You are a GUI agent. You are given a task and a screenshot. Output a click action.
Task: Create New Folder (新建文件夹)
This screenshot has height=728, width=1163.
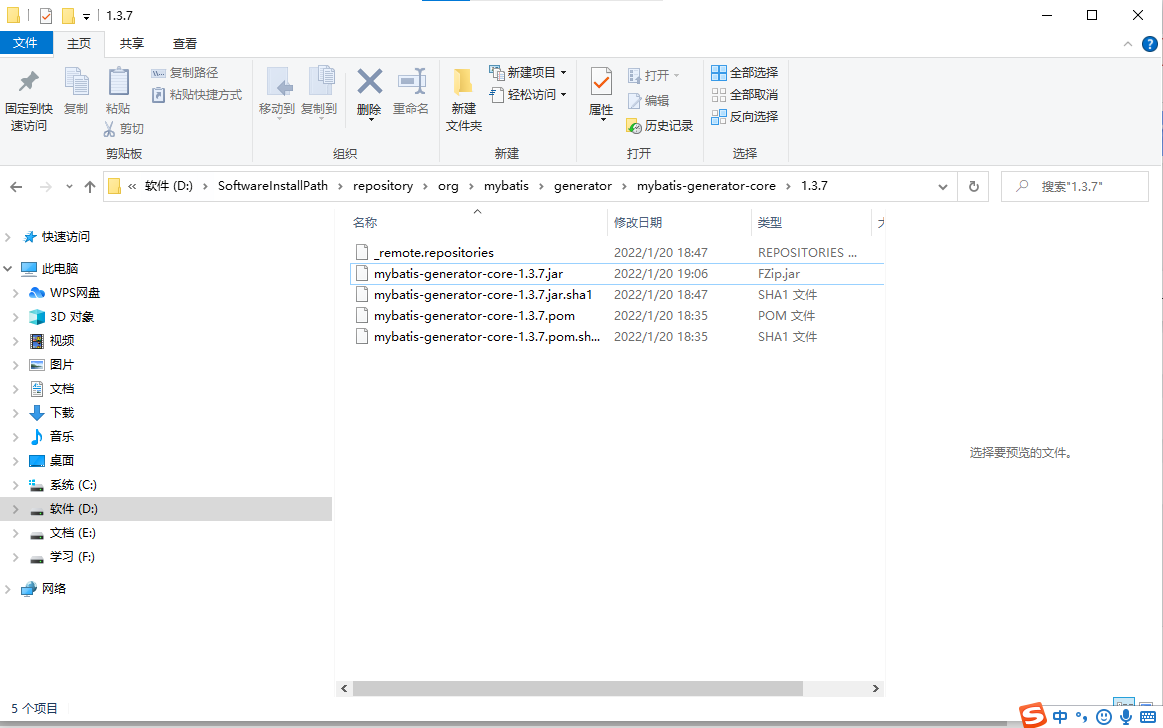(x=464, y=99)
